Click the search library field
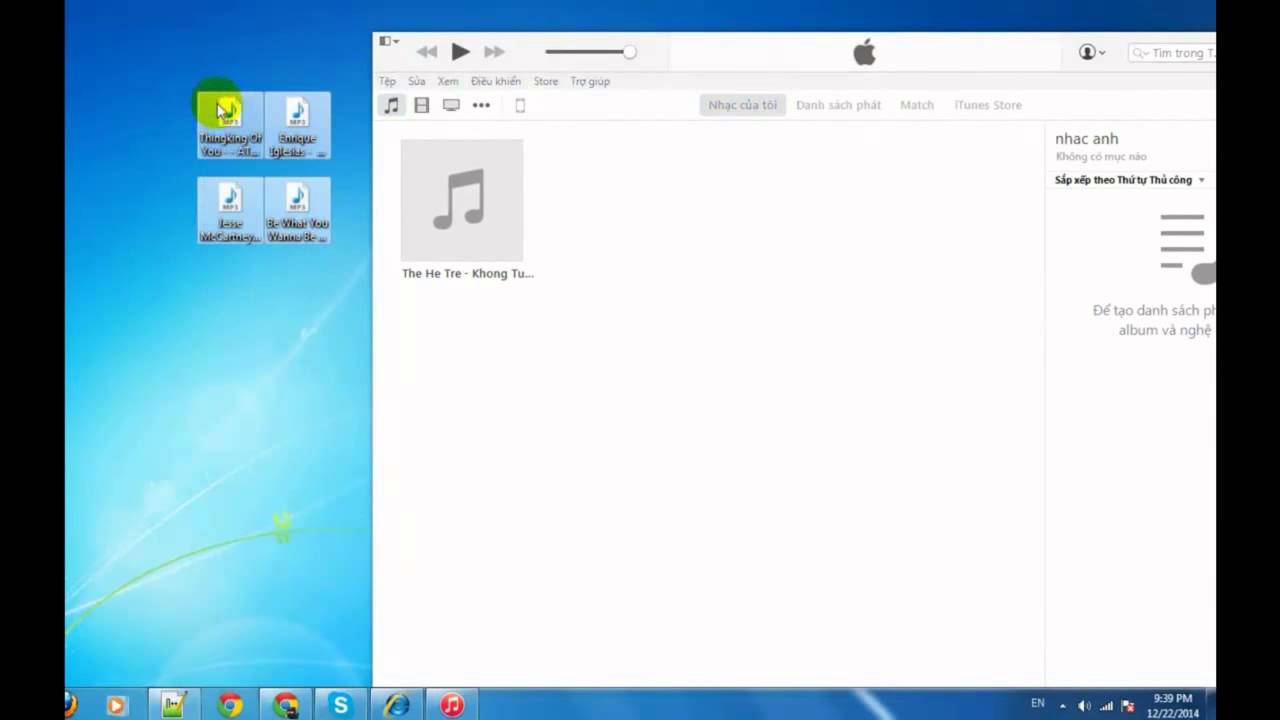The image size is (1280, 720). (1172, 53)
